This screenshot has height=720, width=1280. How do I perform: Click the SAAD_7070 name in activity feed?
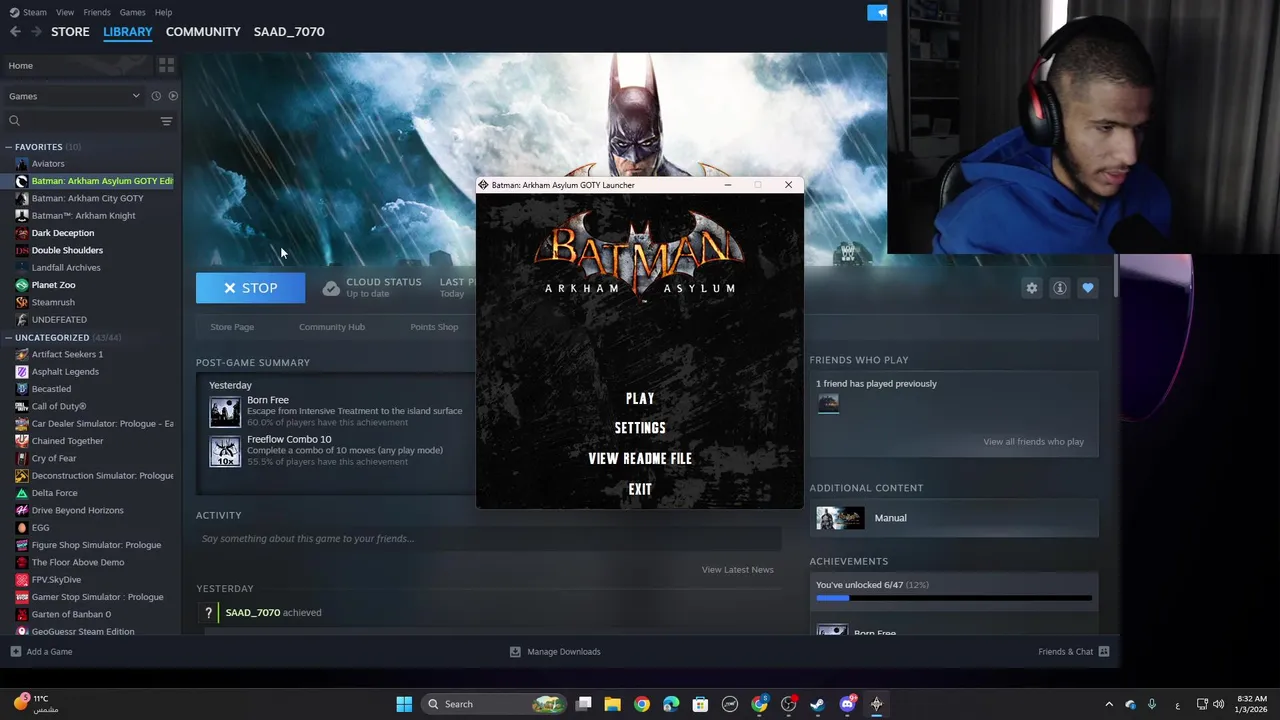coord(252,613)
